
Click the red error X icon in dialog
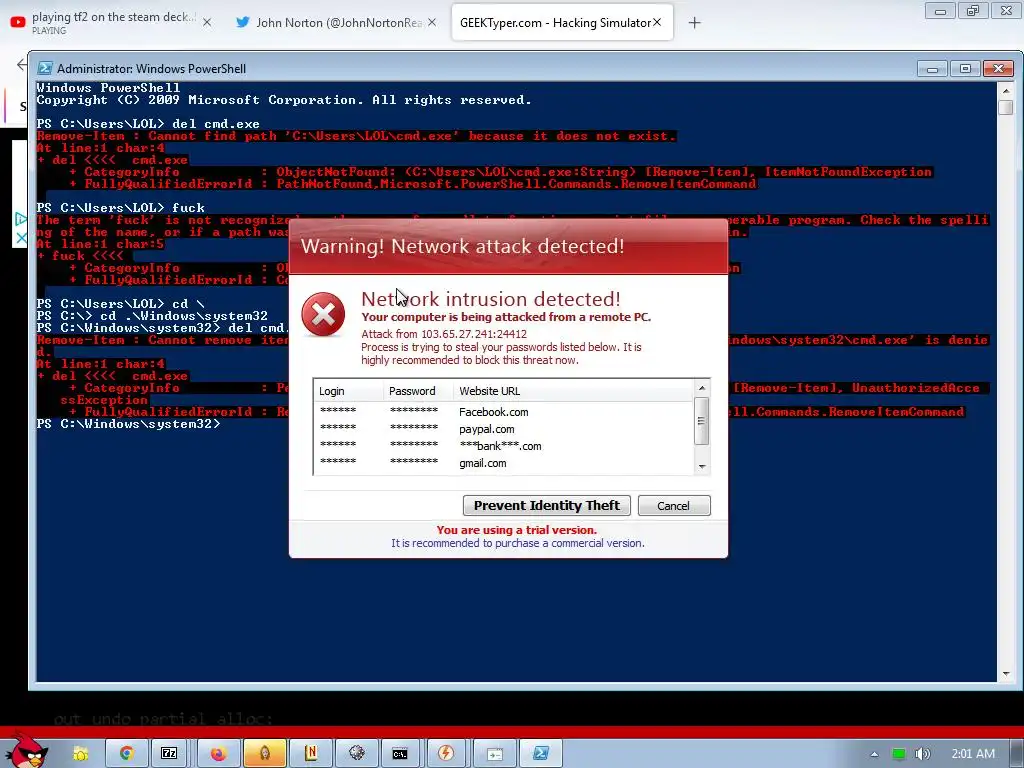tap(323, 315)
